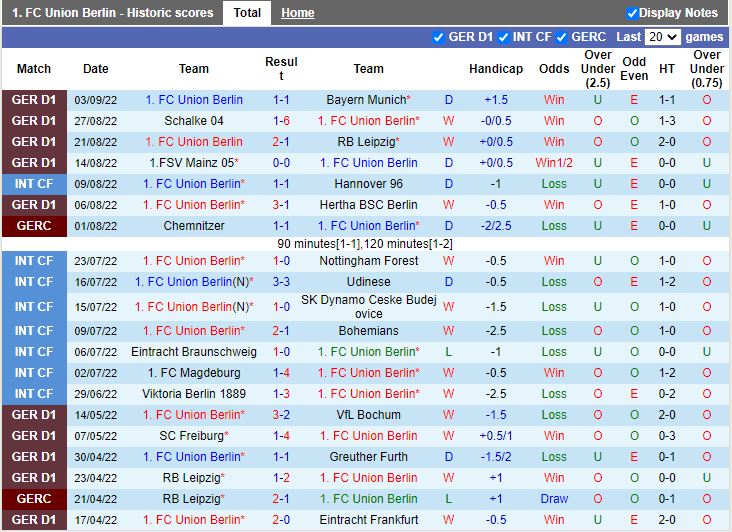
Task: Switch to the Total tab
Action: click(247, 13)
